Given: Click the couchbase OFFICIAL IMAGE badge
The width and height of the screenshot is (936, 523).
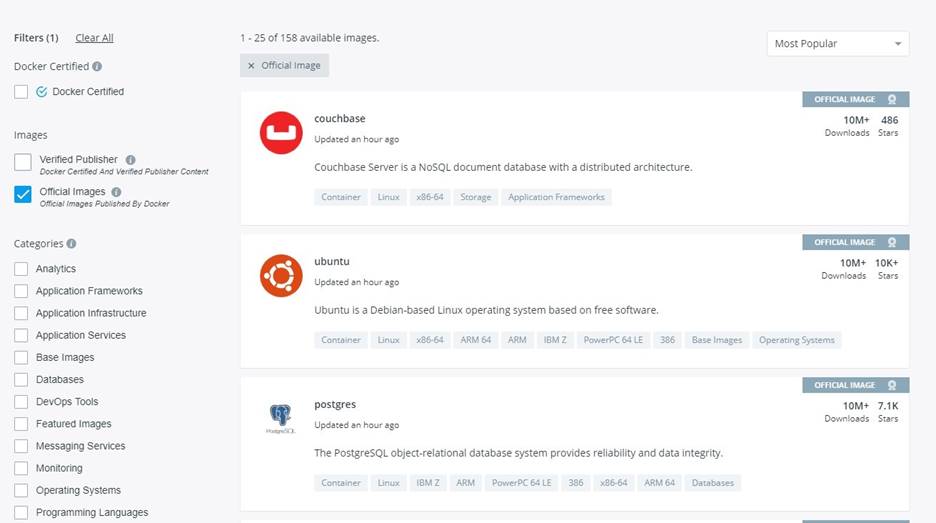Looking at the screenshot, I should pyautogui.click(x=855, y=100).
